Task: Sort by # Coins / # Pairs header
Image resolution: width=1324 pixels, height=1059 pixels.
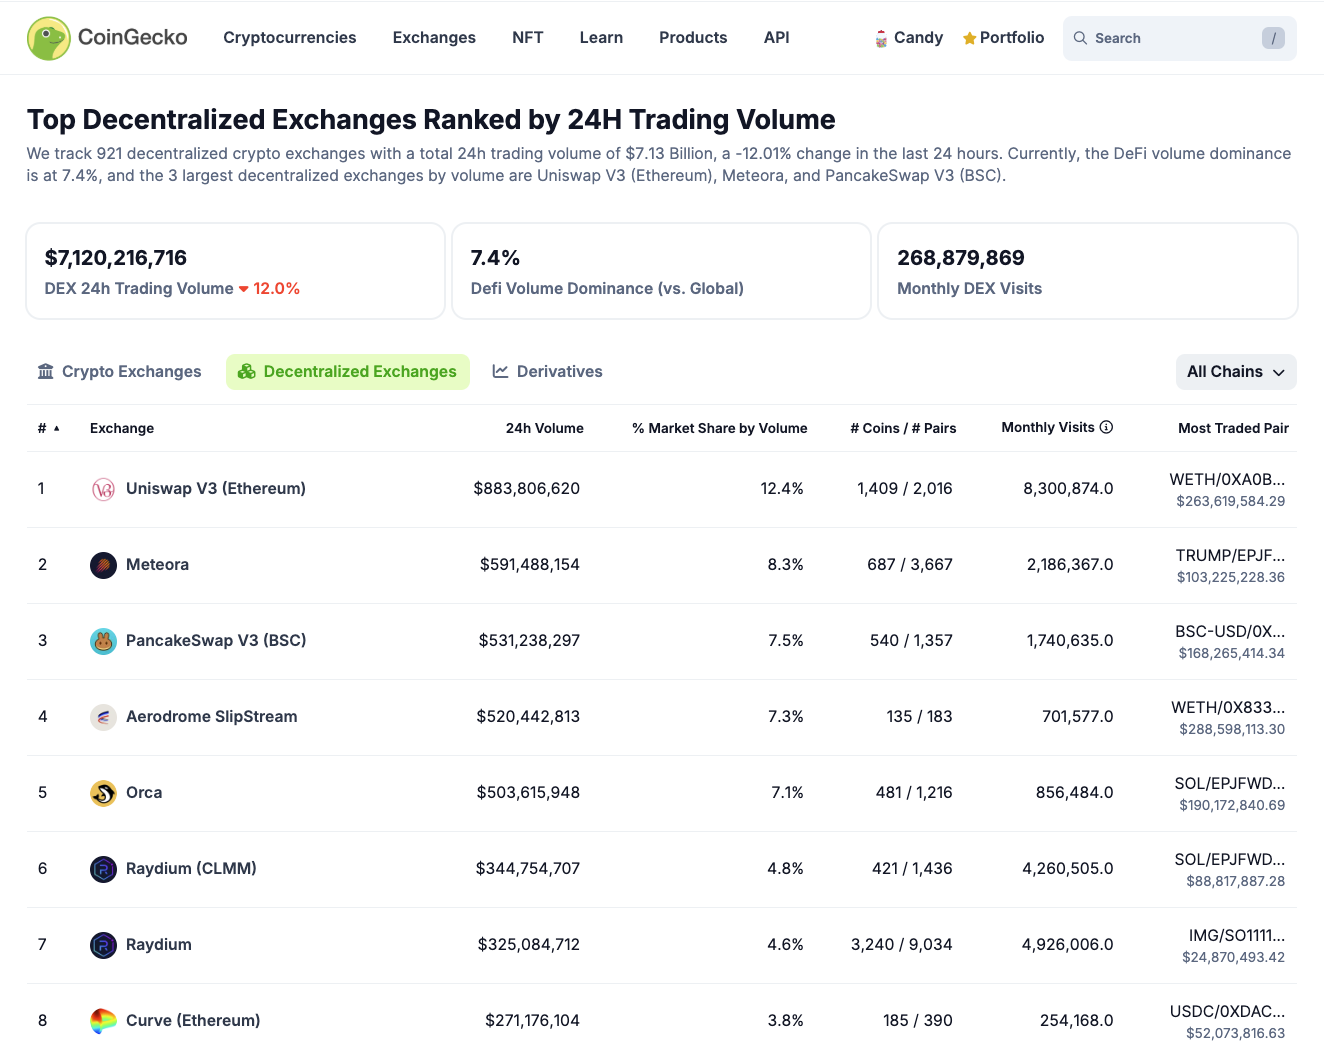Action: pyautogui.click(x=903, y=428)
